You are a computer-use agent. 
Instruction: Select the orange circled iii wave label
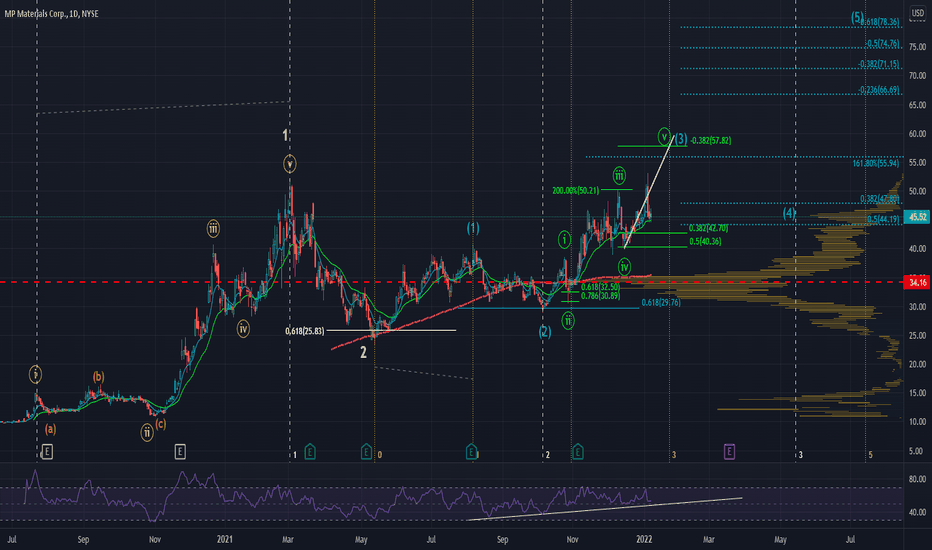213,228
